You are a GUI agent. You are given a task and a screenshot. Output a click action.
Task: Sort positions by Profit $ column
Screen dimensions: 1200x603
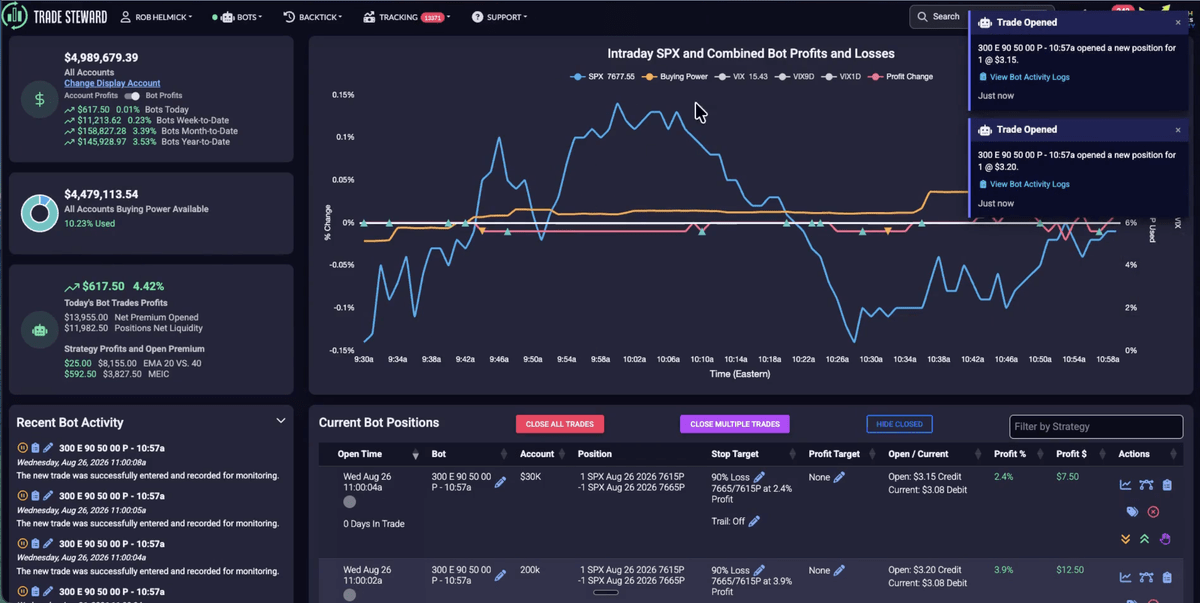[1073, 454]
